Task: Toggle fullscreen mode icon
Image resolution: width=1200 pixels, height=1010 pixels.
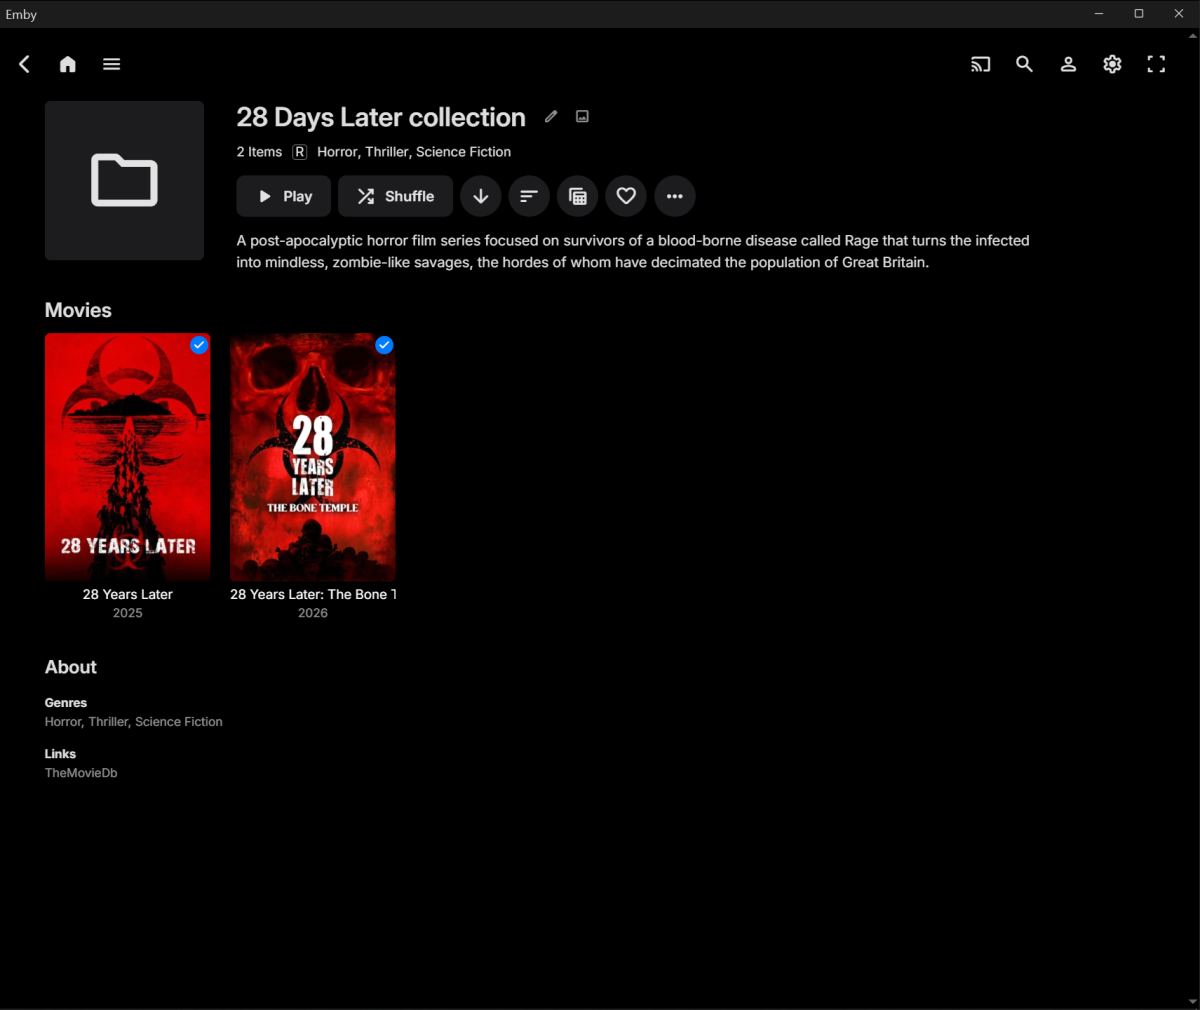Action: [1157, 64]
